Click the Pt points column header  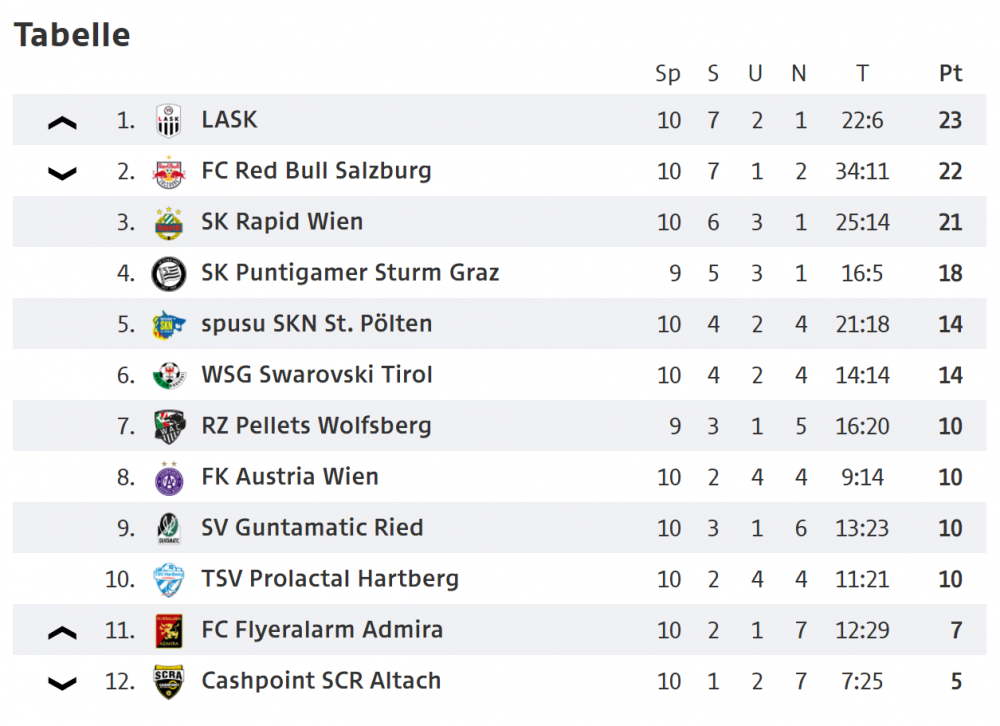click(x=950, y=73)
